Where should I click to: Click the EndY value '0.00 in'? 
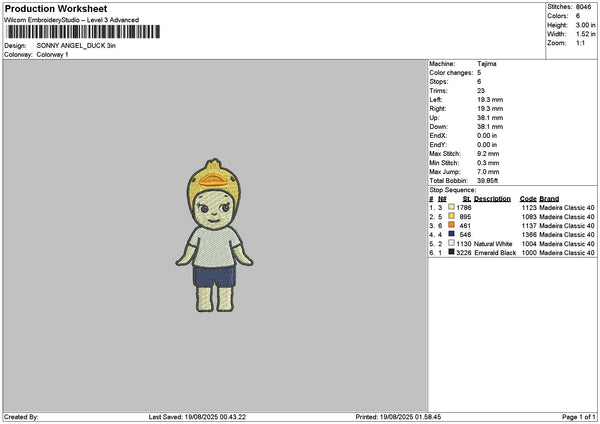[x=487, y=145]
